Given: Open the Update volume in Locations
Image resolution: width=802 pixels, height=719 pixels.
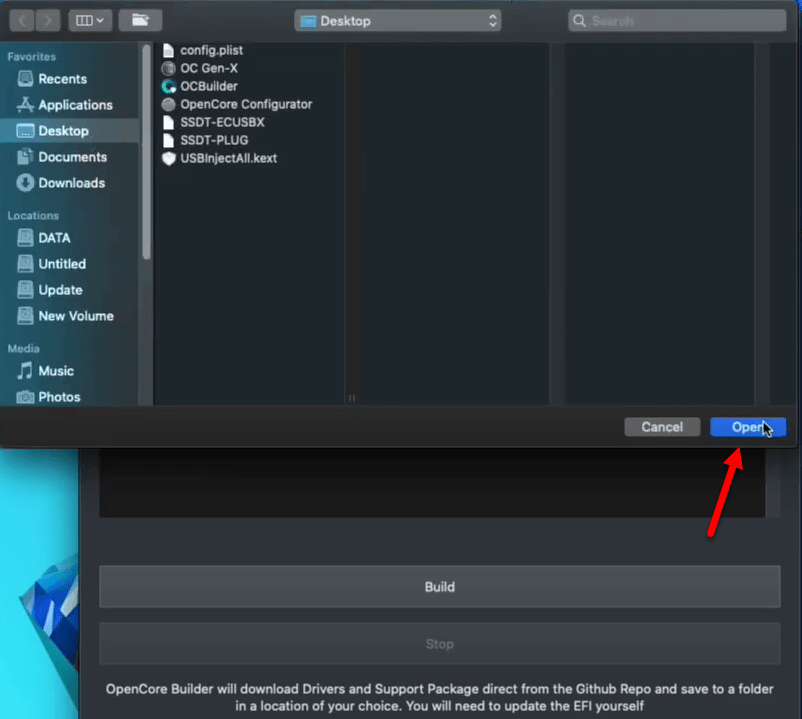Looking at the screenshot, I should point(69,290).
